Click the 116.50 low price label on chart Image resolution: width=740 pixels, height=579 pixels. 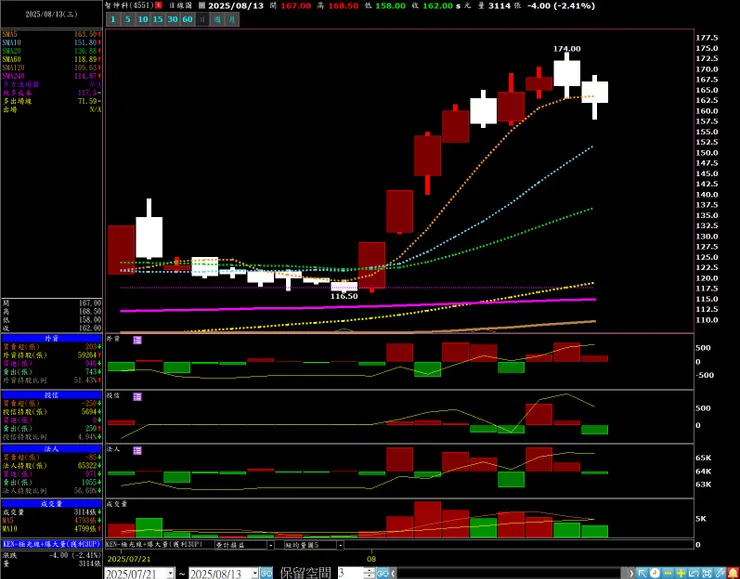[344, 296]
